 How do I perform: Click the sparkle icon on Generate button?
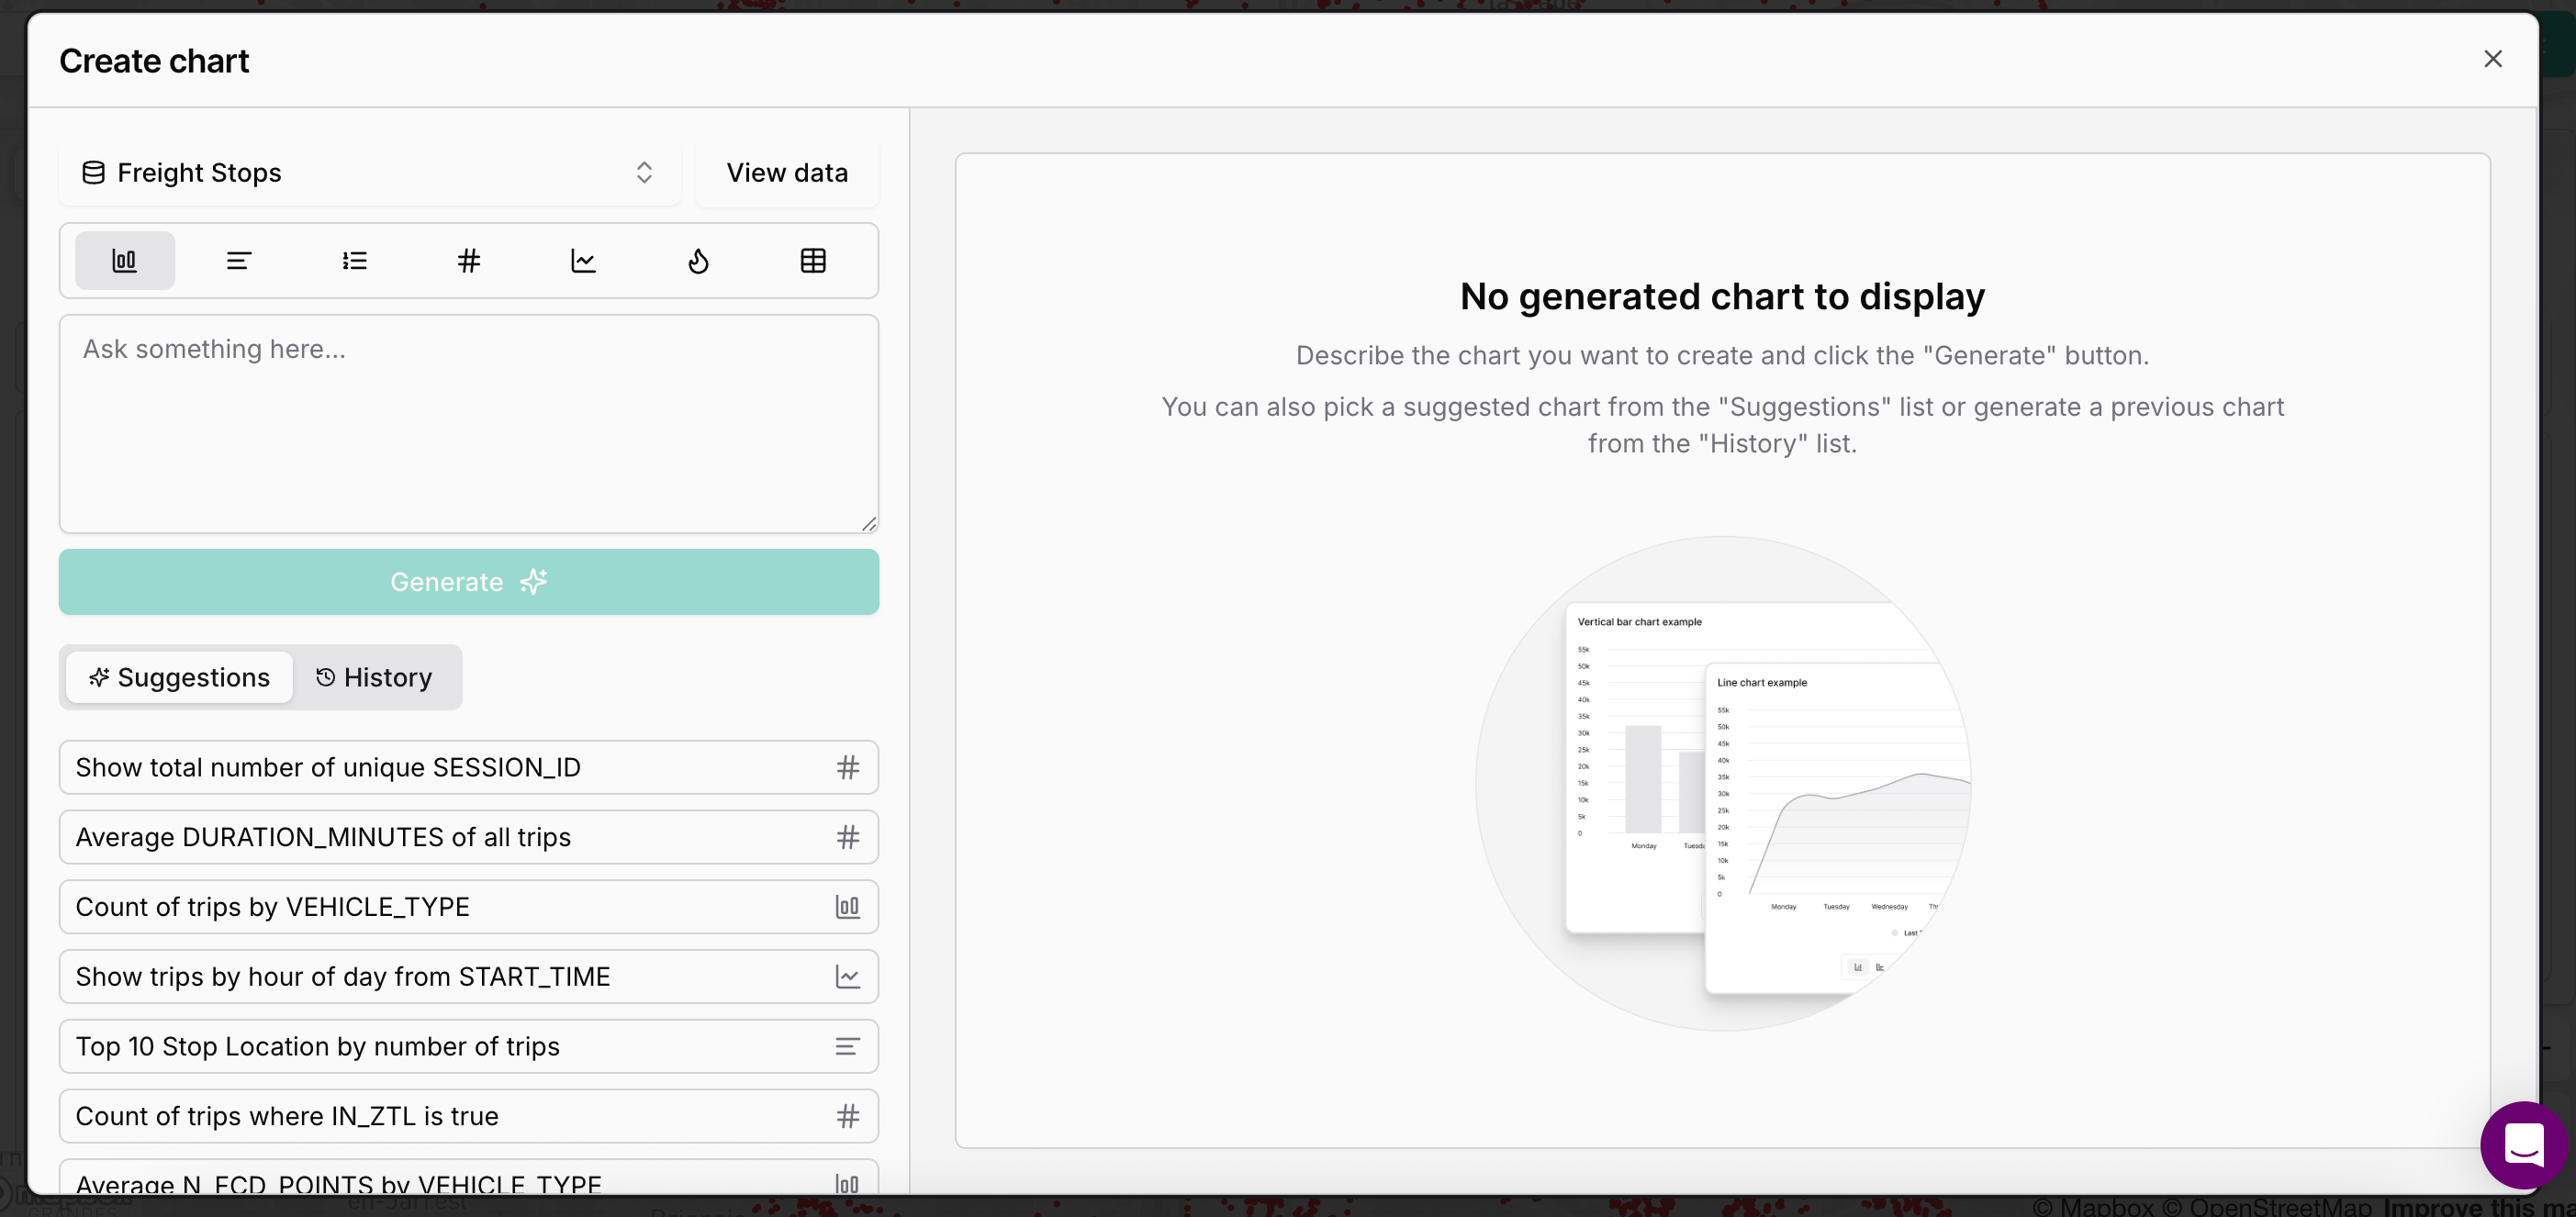click(533, 582)
